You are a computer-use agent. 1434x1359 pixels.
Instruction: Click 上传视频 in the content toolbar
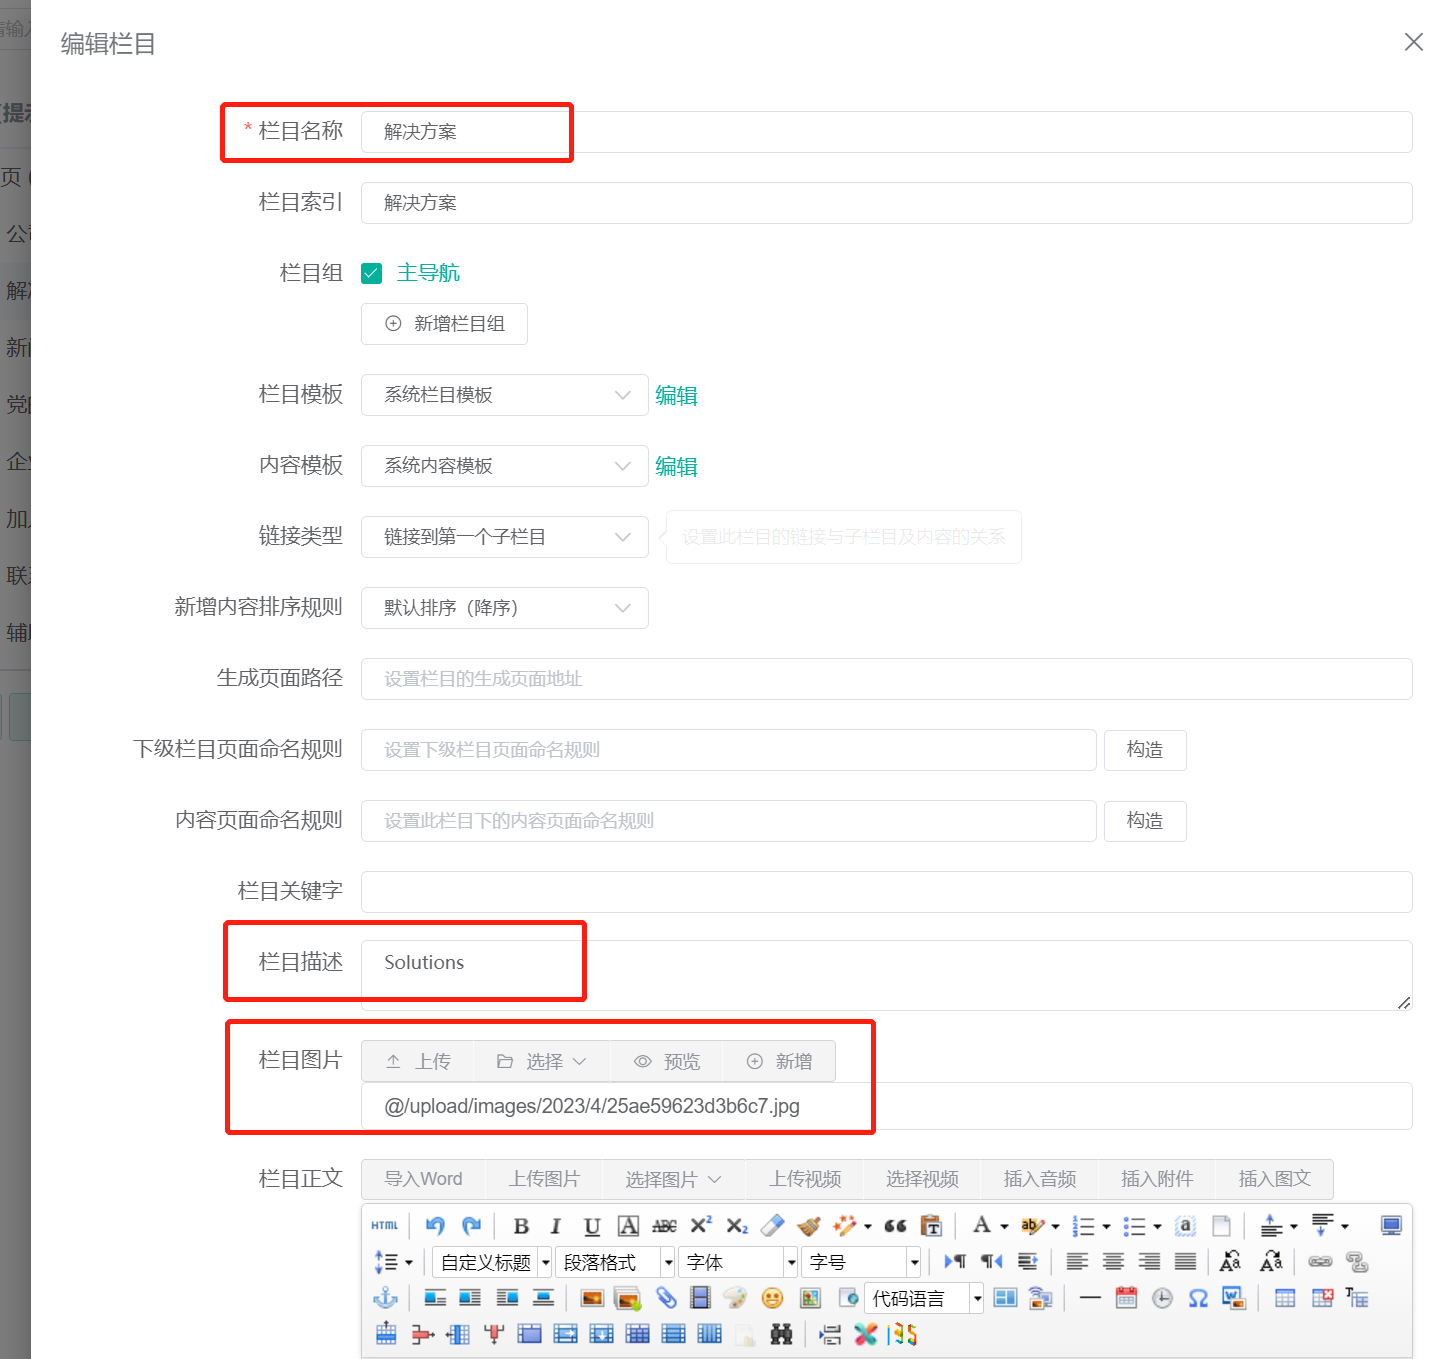coord(804,1179)
